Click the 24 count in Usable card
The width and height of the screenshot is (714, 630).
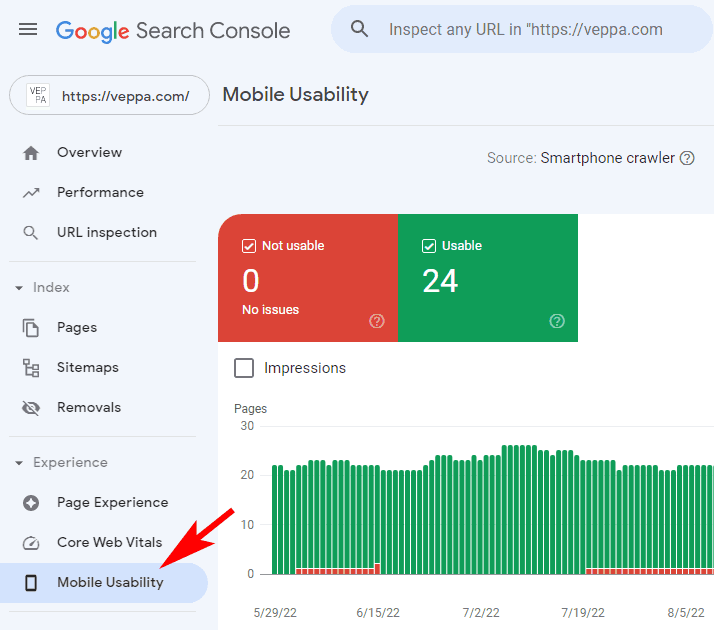tap(439, 281)
